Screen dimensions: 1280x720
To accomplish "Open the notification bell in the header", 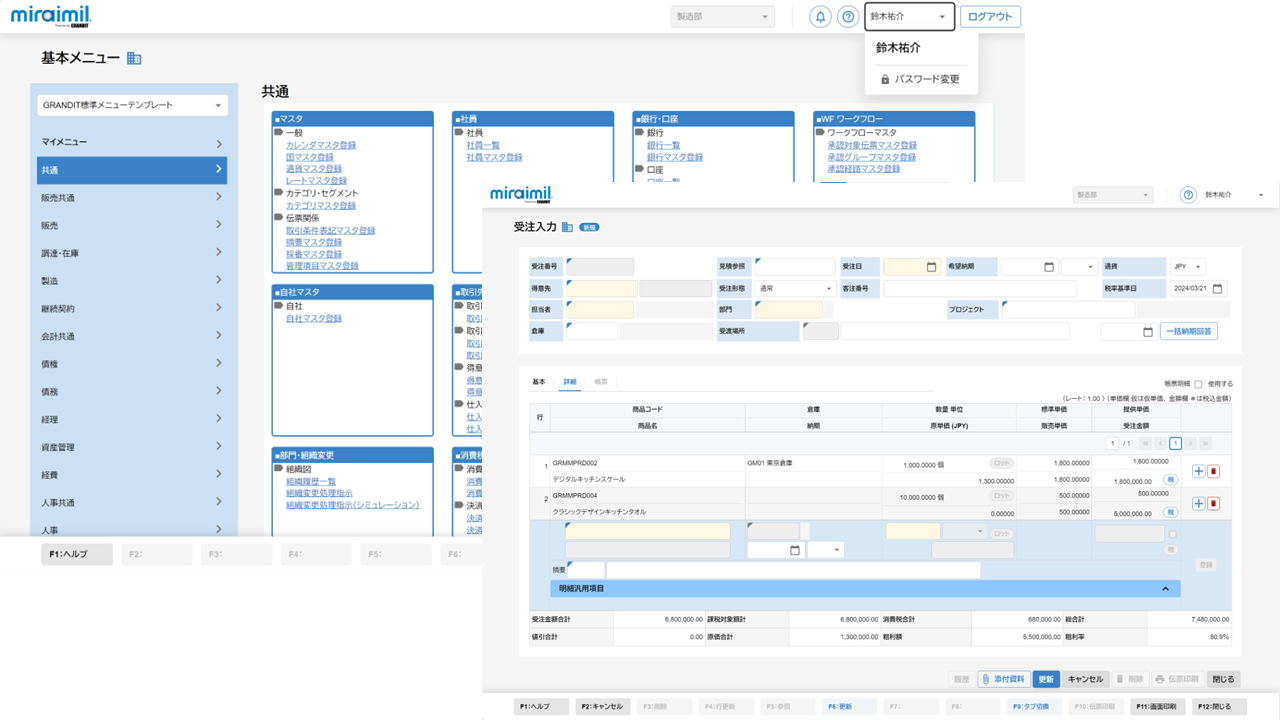I will [820, 17].
